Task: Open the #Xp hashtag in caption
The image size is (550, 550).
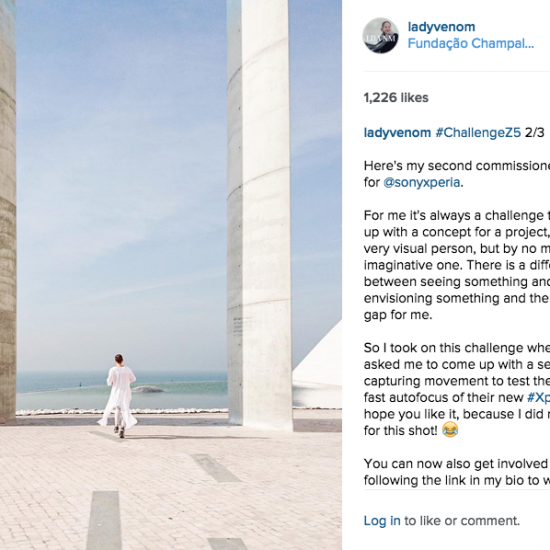Action: coord(538,397)
